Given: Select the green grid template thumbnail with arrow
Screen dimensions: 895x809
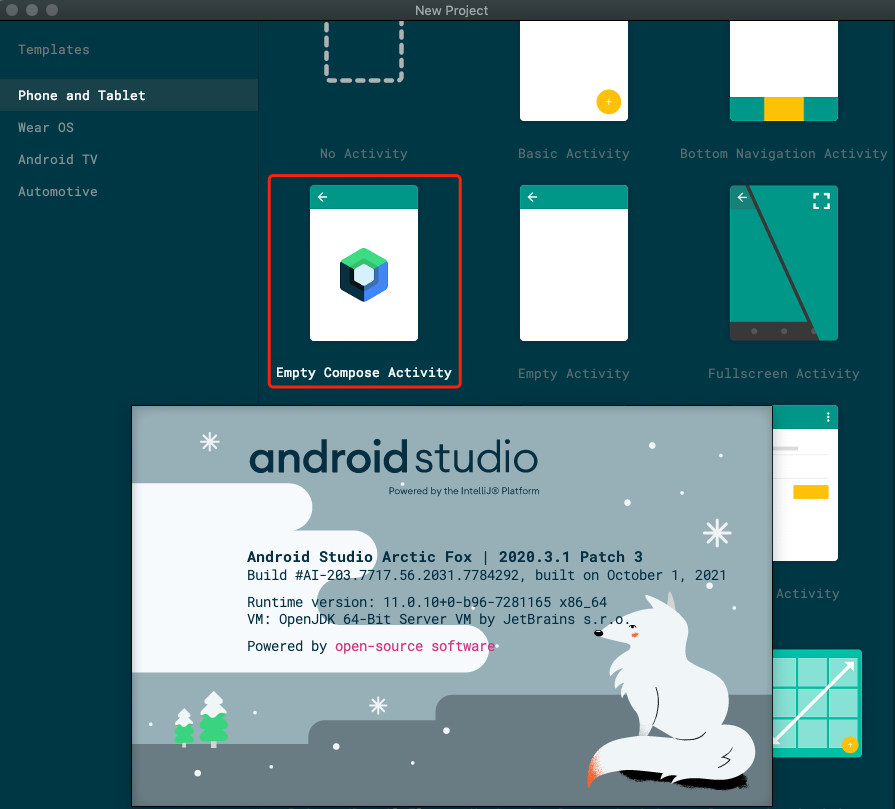Looking at the screenshot, I should coord(817,703).
